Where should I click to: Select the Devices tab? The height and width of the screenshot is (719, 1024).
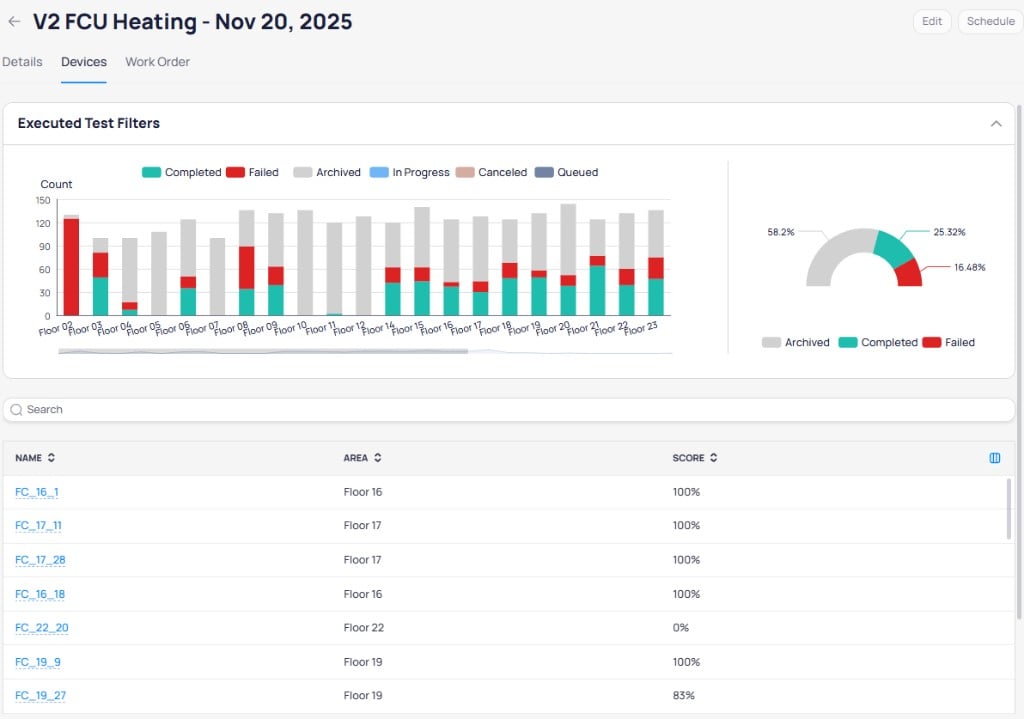coord(84,62)
